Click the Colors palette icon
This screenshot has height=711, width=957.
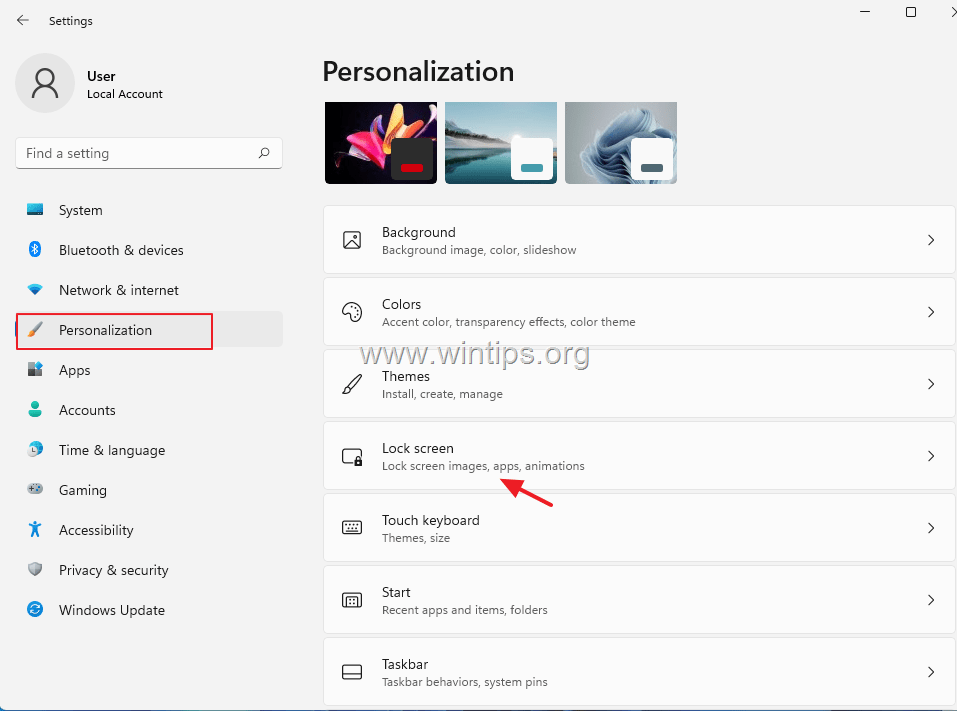(x=352, y=312)
